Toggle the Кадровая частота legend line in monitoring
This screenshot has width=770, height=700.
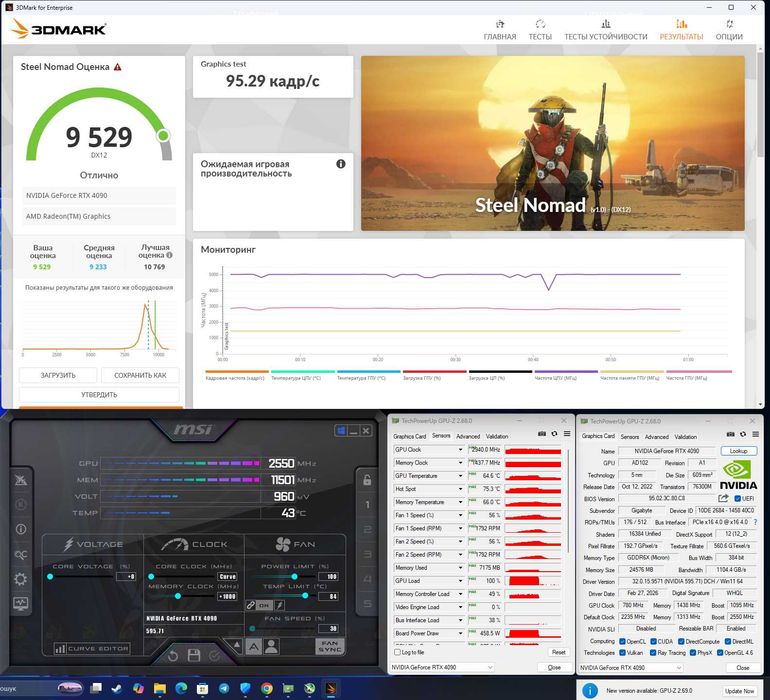coord(237,375)
